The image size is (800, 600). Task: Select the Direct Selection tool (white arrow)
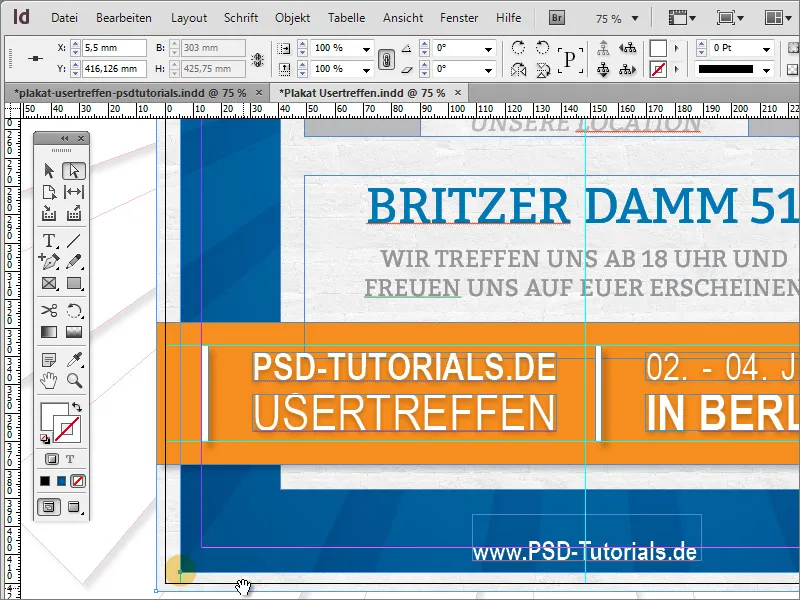tap(74, 170)
